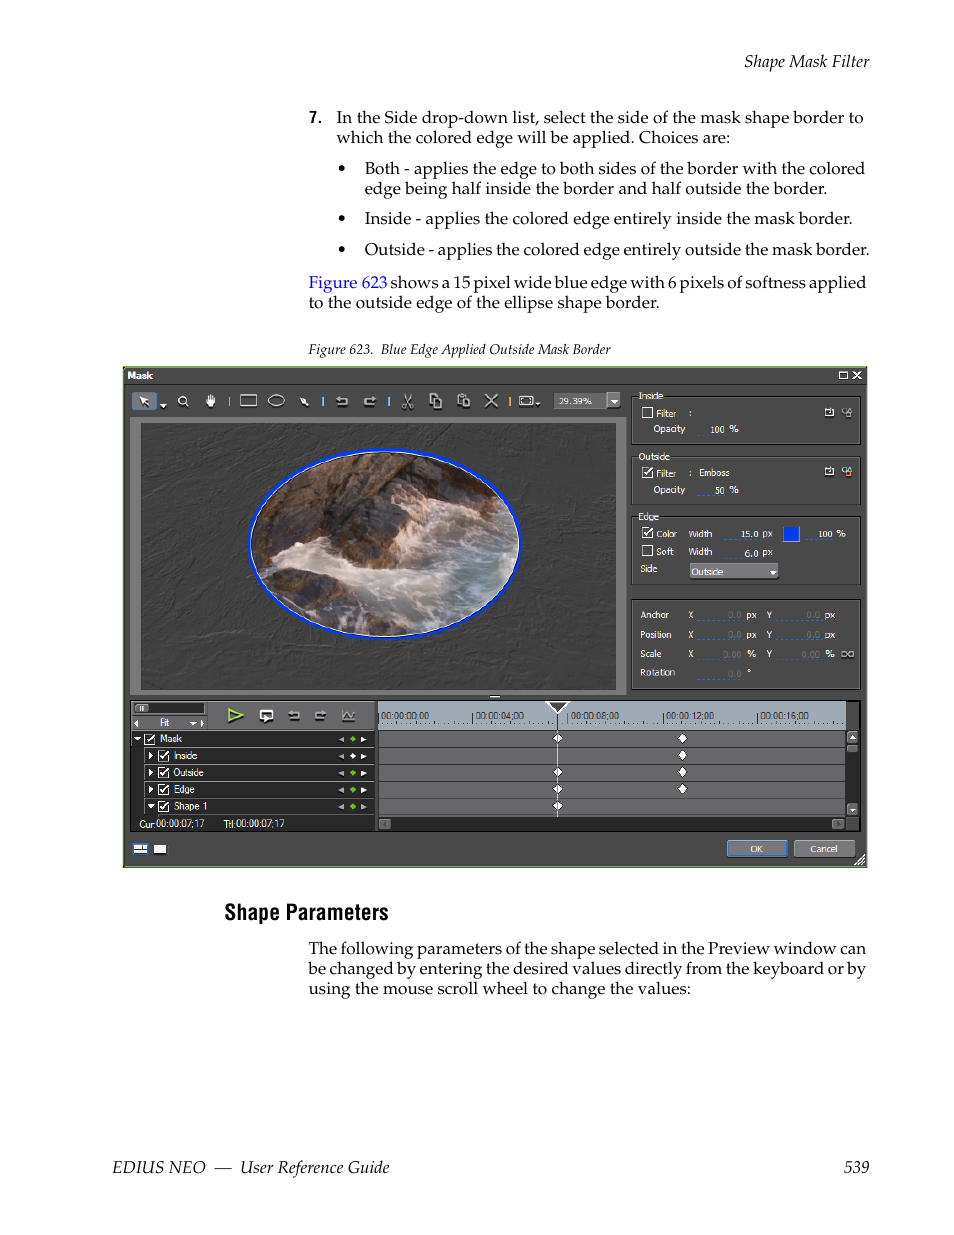Click the OK button
Viewport: 954px width, 1235px height.
(757, 849)
